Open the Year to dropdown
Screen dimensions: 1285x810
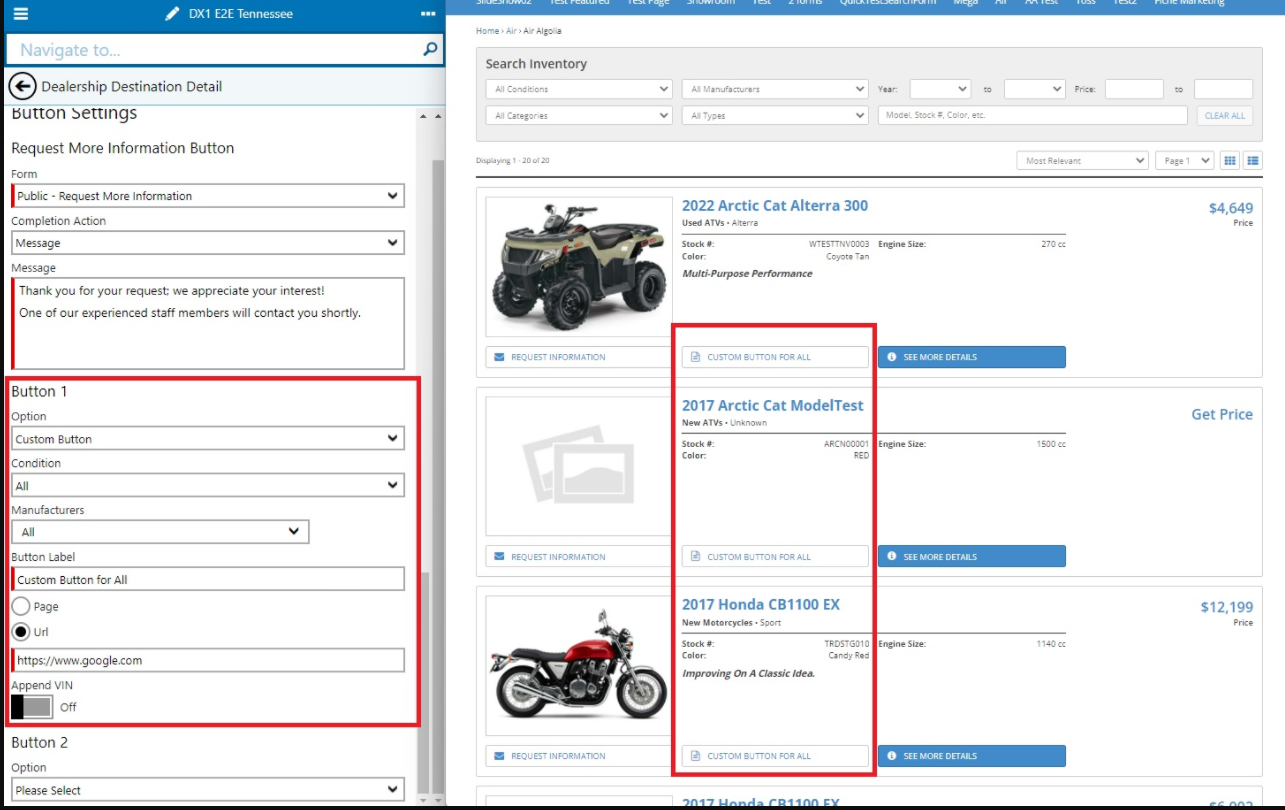pos(1035,89)
